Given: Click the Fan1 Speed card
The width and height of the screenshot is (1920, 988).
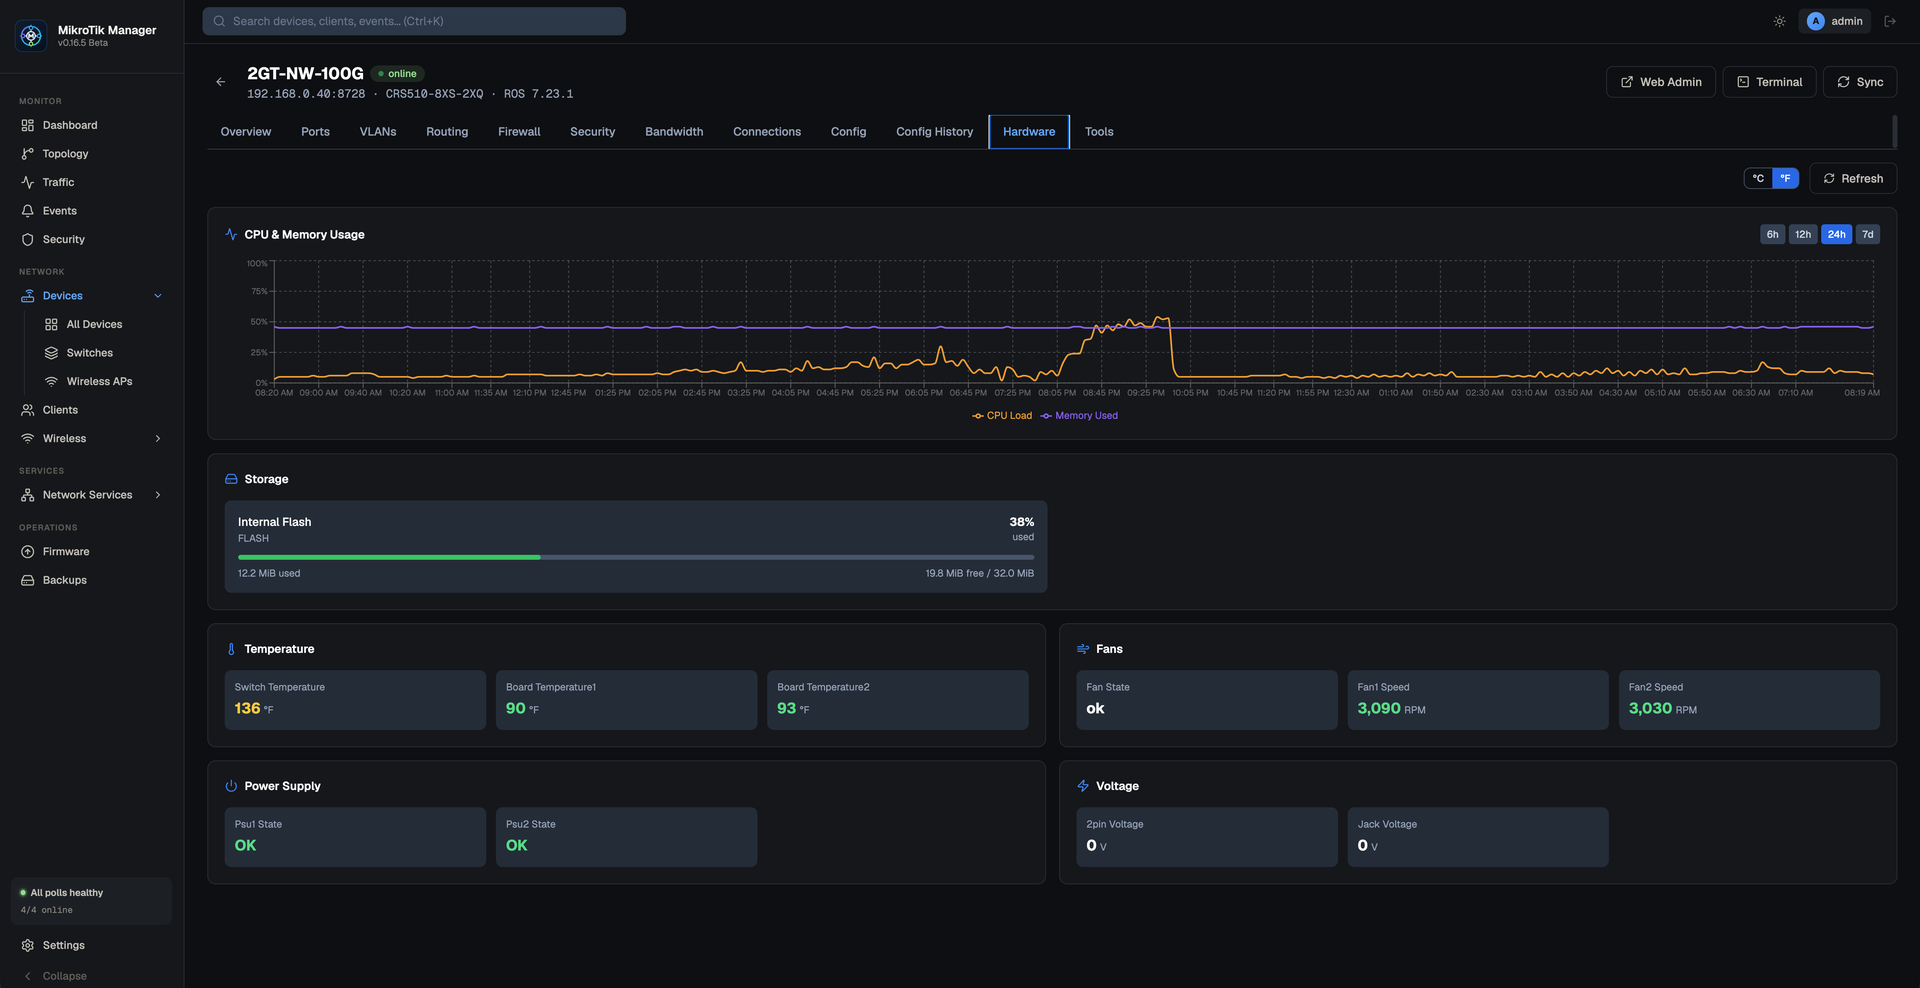Looking at the screenshot, I should click(x=1478, y=700).
